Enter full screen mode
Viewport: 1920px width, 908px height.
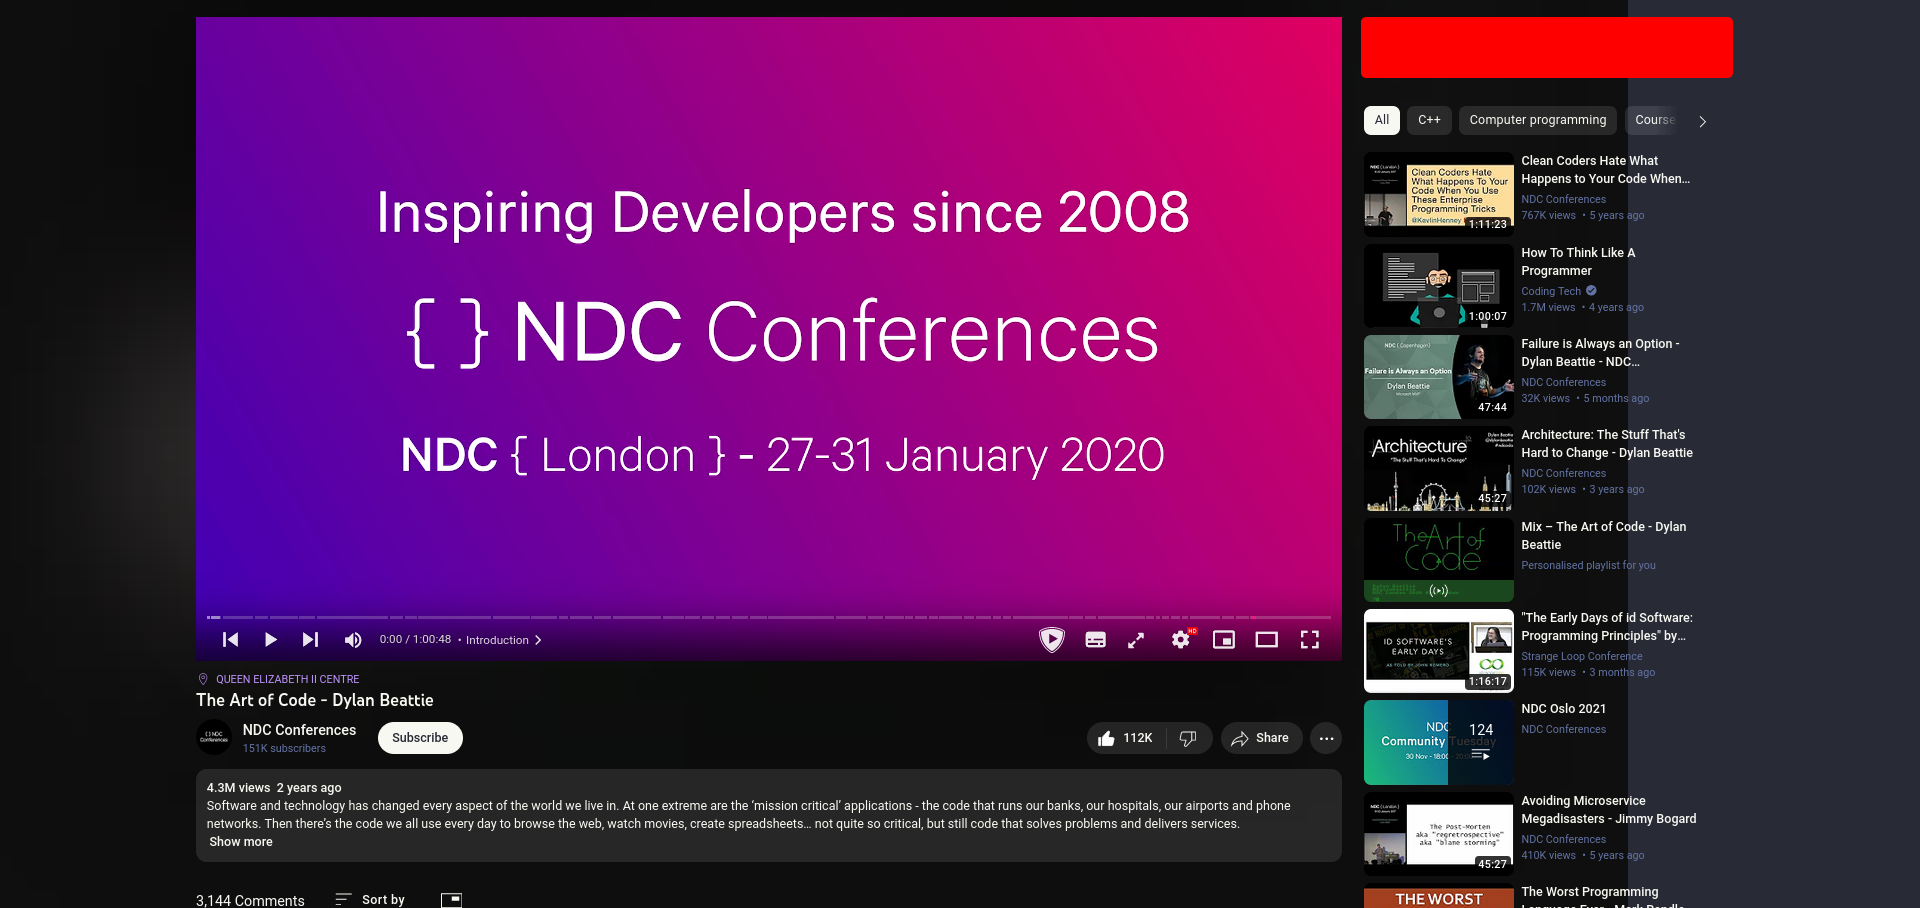point(1310,640)
